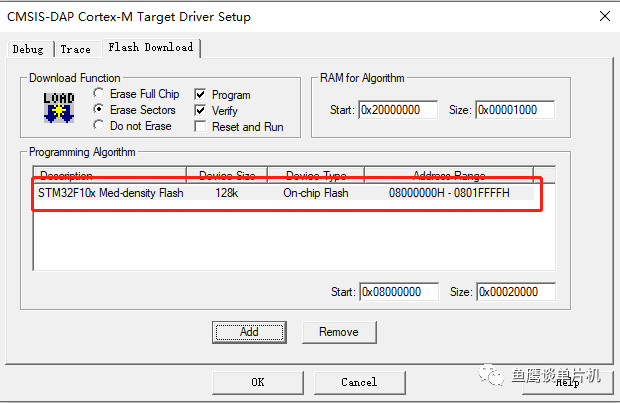Click RAM for Algorithm Start field

point(398,110)
